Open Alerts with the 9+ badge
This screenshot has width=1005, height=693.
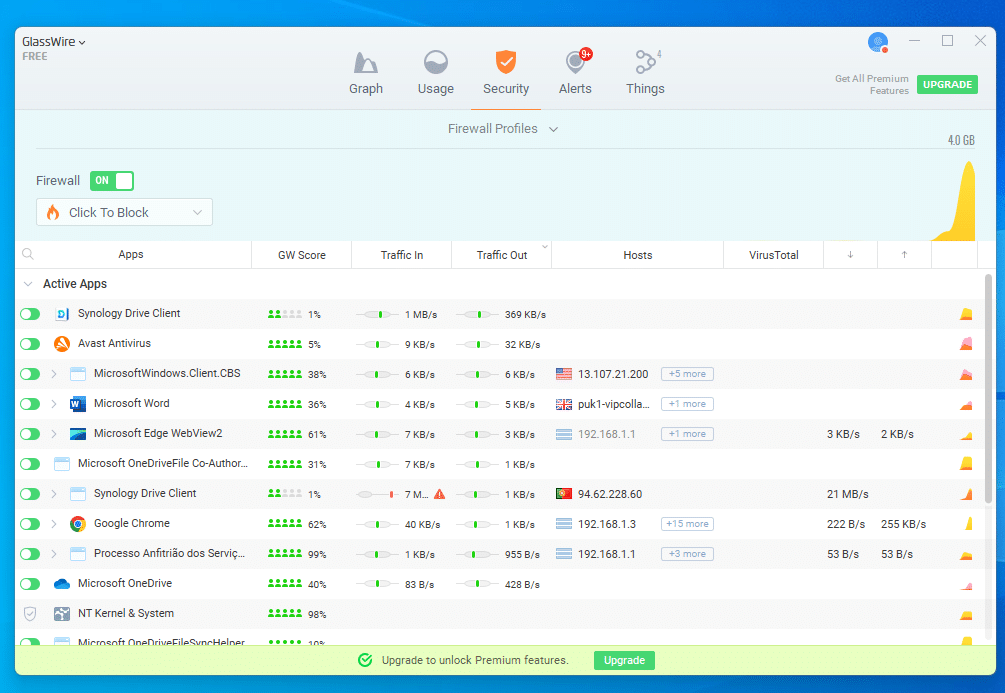(575, 64)
